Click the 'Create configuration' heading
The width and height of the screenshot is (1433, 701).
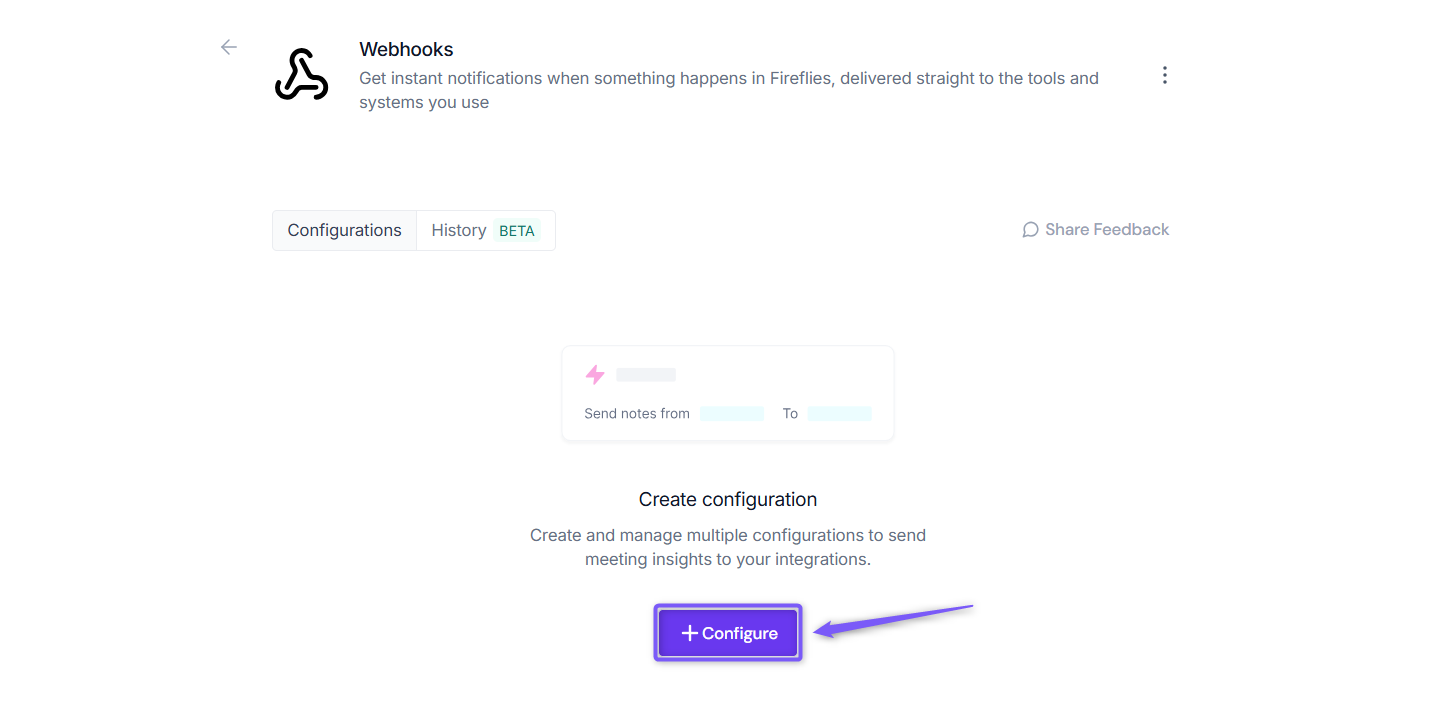tap(728, 499)
